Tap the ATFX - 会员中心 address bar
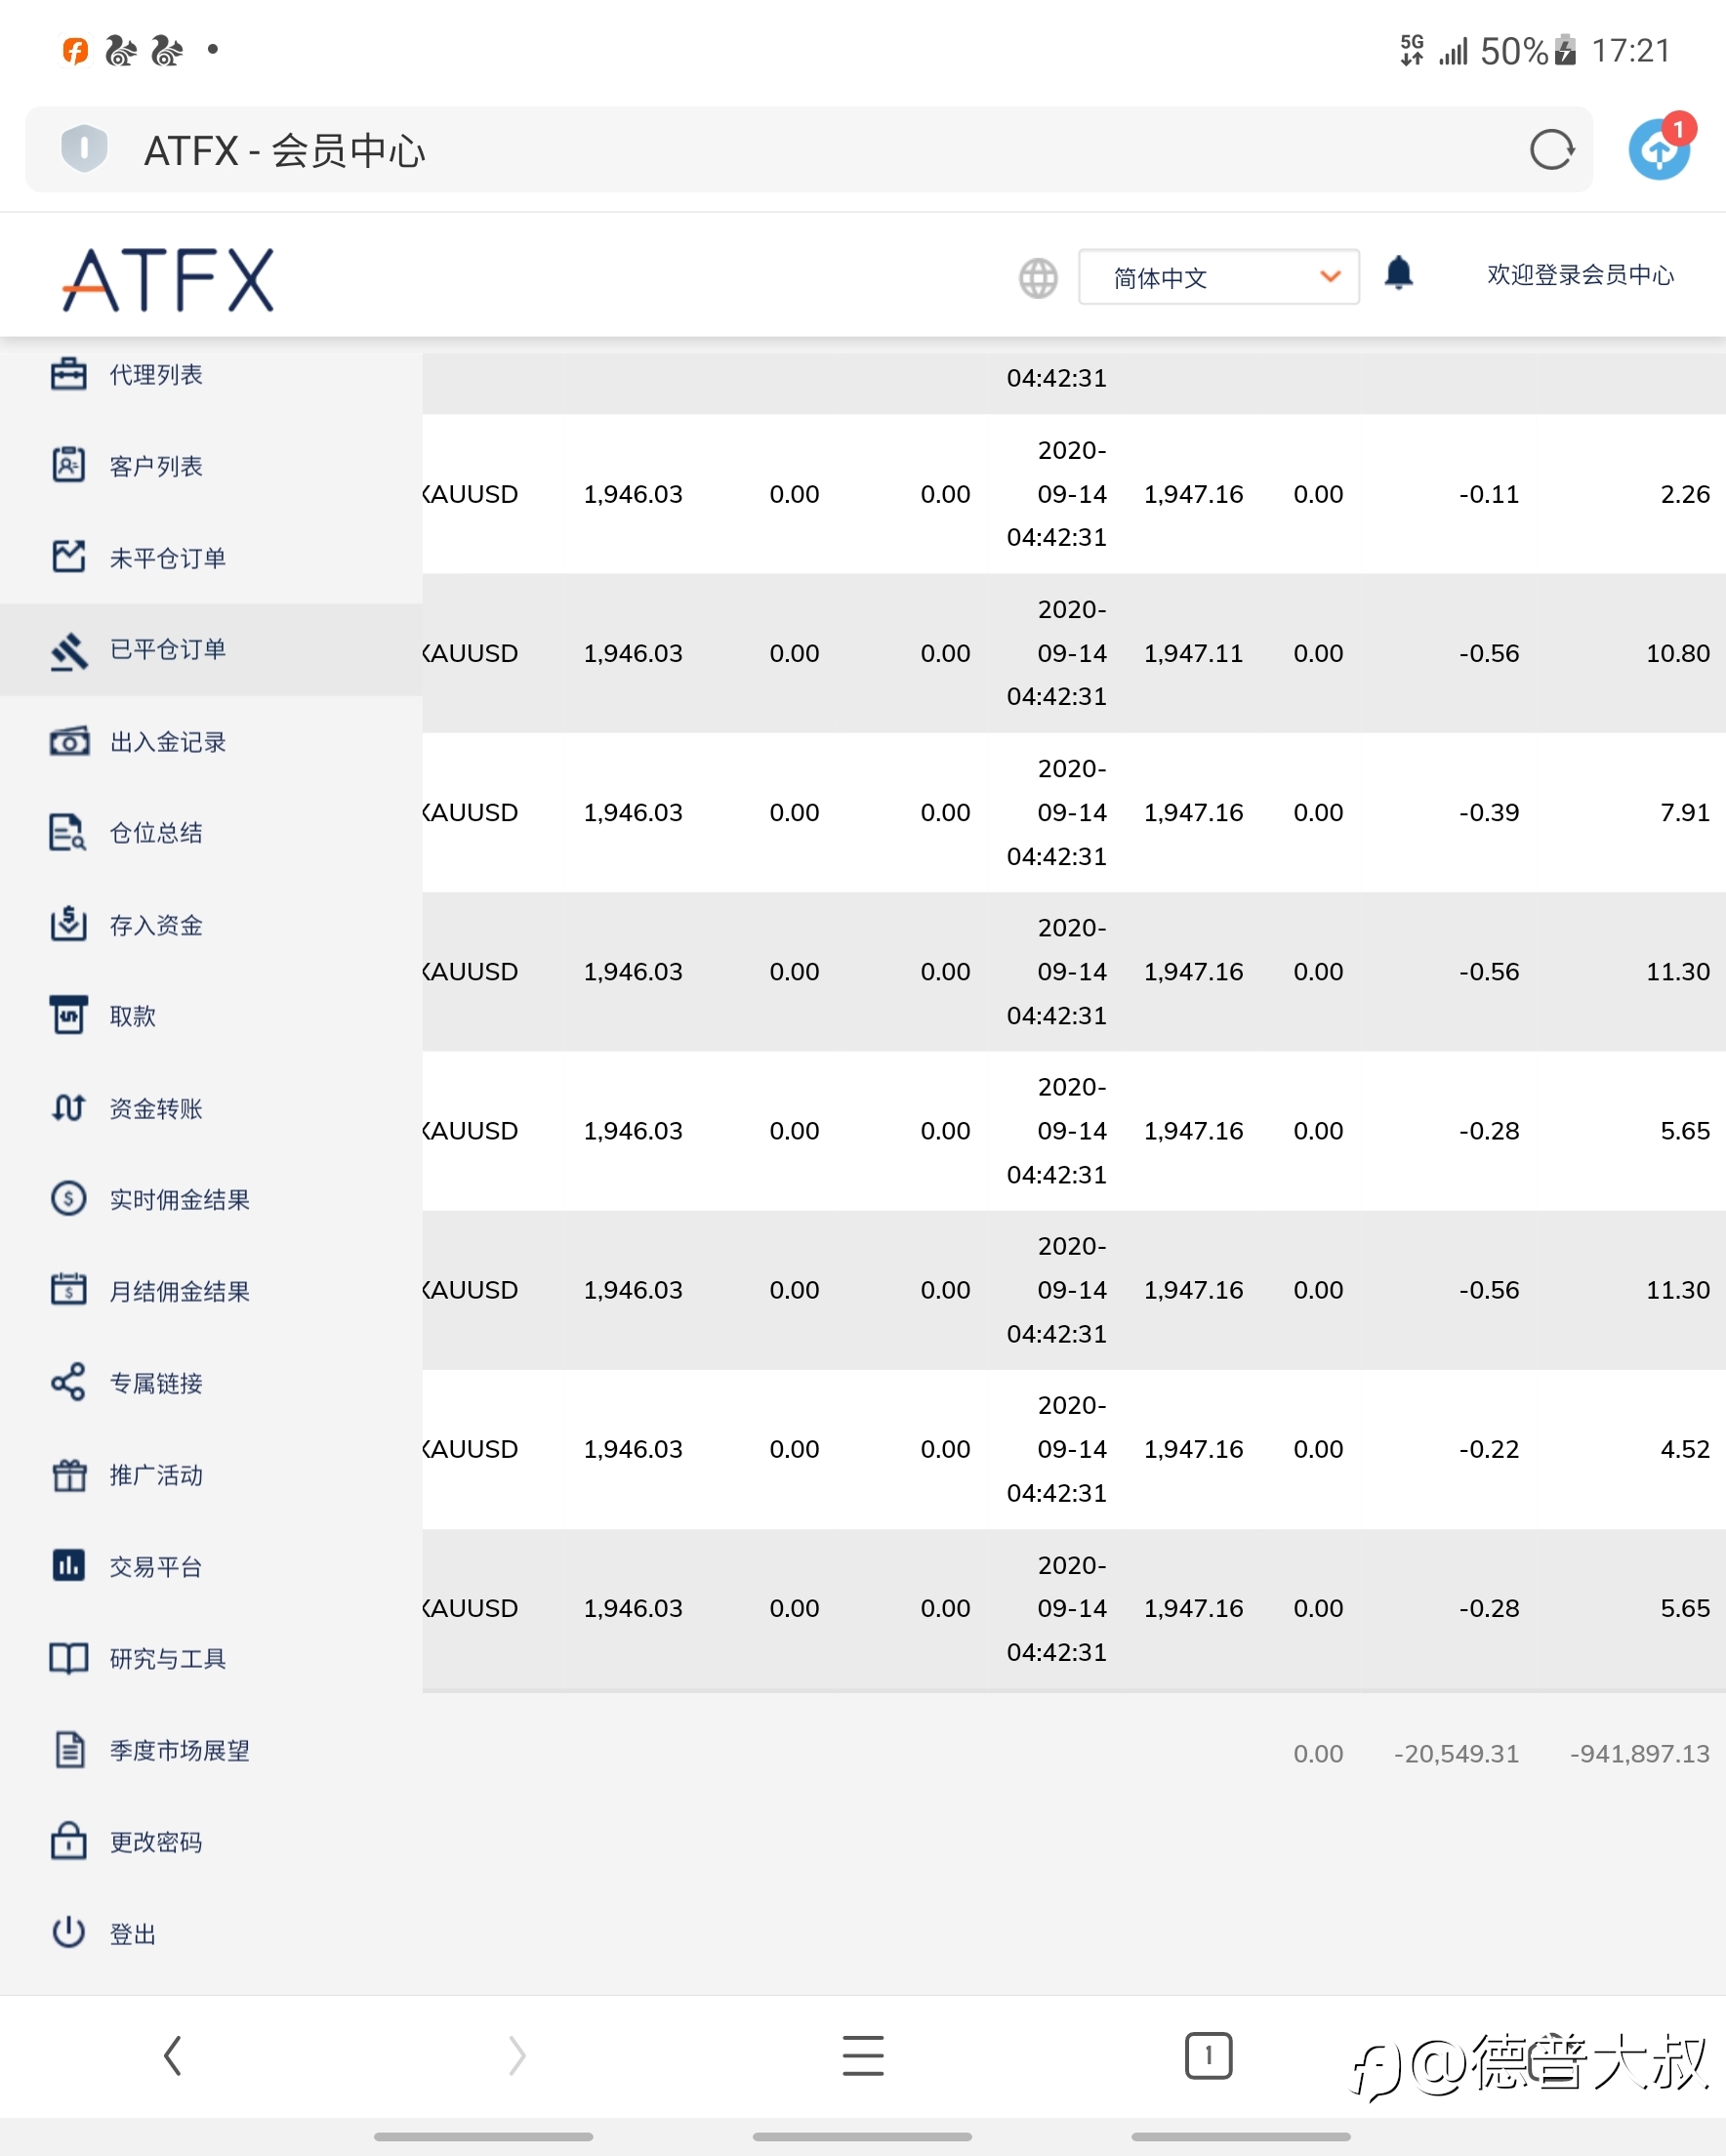The height and width of the screenshot is (2156, 1726). click(x=808, y=150)
